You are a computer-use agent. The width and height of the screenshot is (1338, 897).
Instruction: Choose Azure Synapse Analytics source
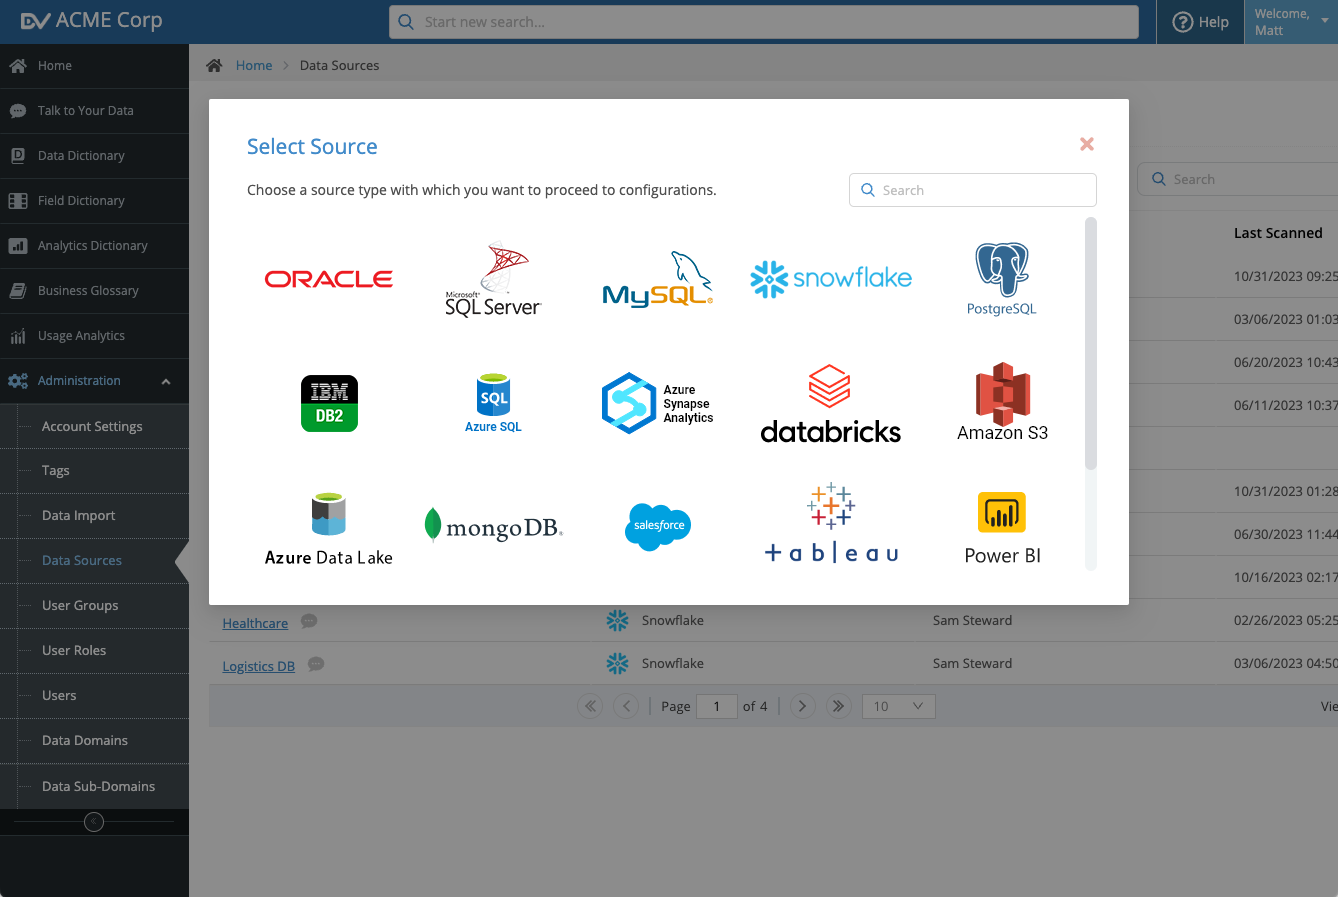coord(658,403)
